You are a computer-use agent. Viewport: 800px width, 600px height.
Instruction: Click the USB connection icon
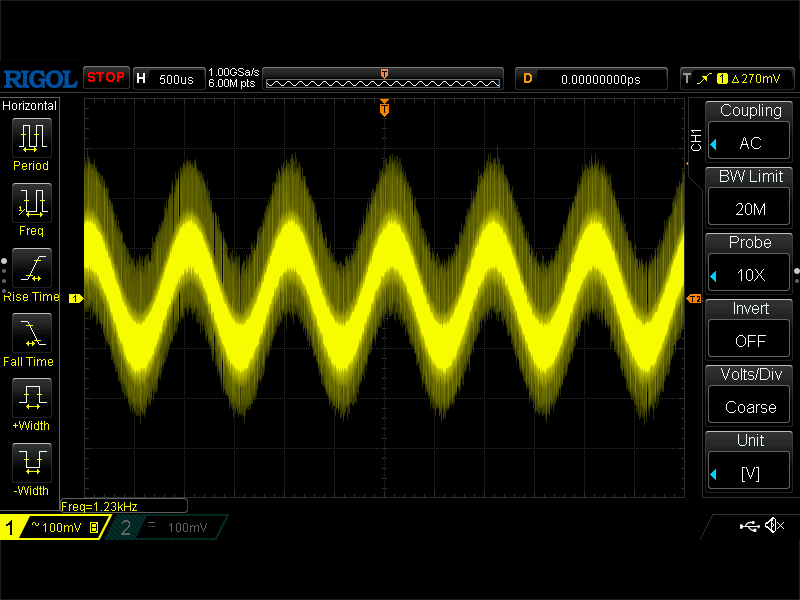pyautogui.click(x=749, y=526)
